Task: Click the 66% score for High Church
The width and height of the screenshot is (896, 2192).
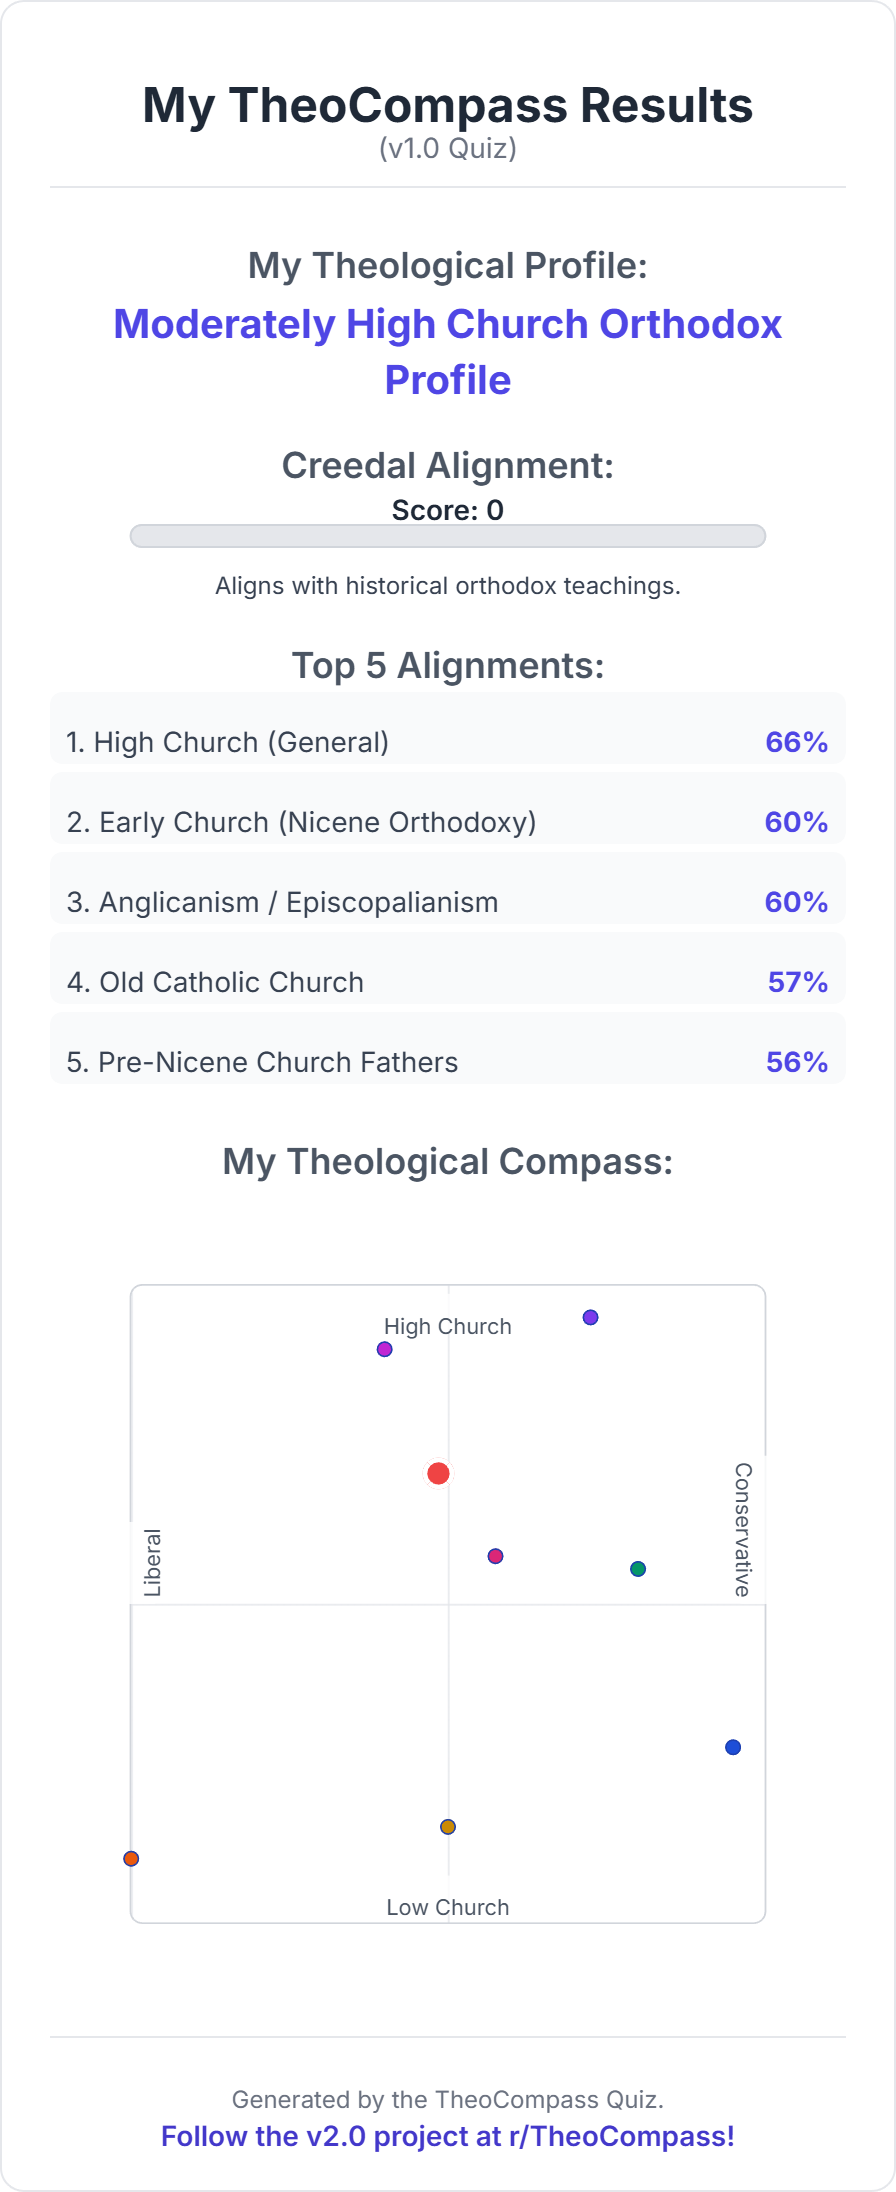Action: tap(796, 742)
